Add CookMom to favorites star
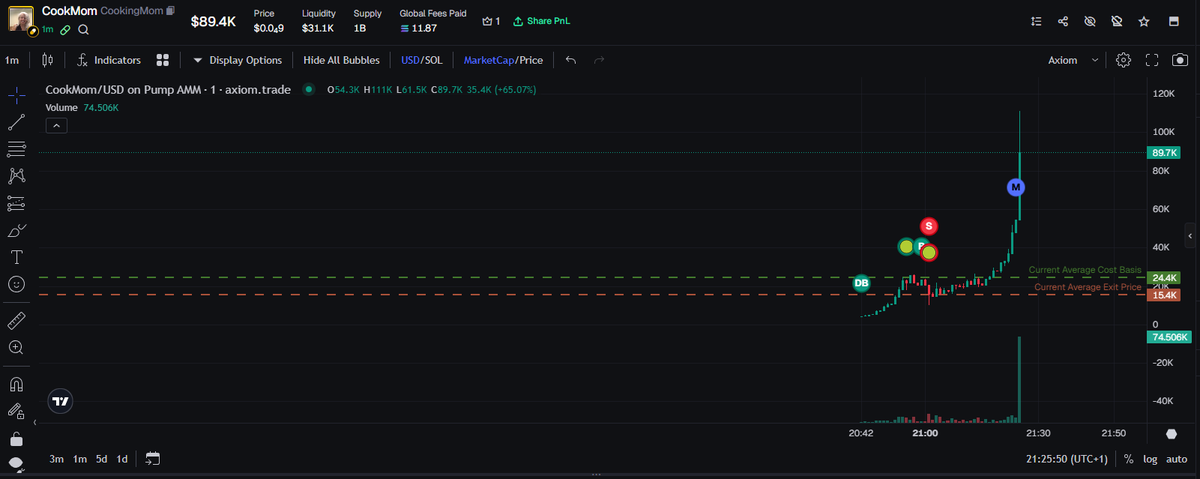The image size is (1200, 479). coord(1144,21)
